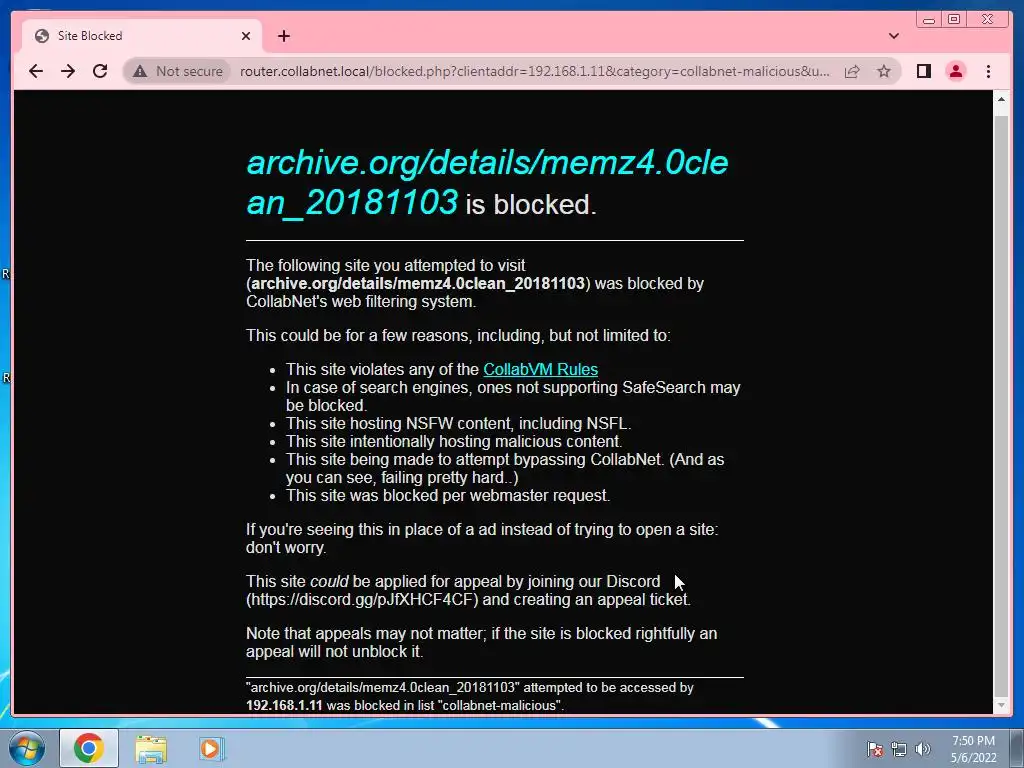Screen dimensions: 1024x768
Task: Bookmark this page with the star
Action: (x=884, y=71)
